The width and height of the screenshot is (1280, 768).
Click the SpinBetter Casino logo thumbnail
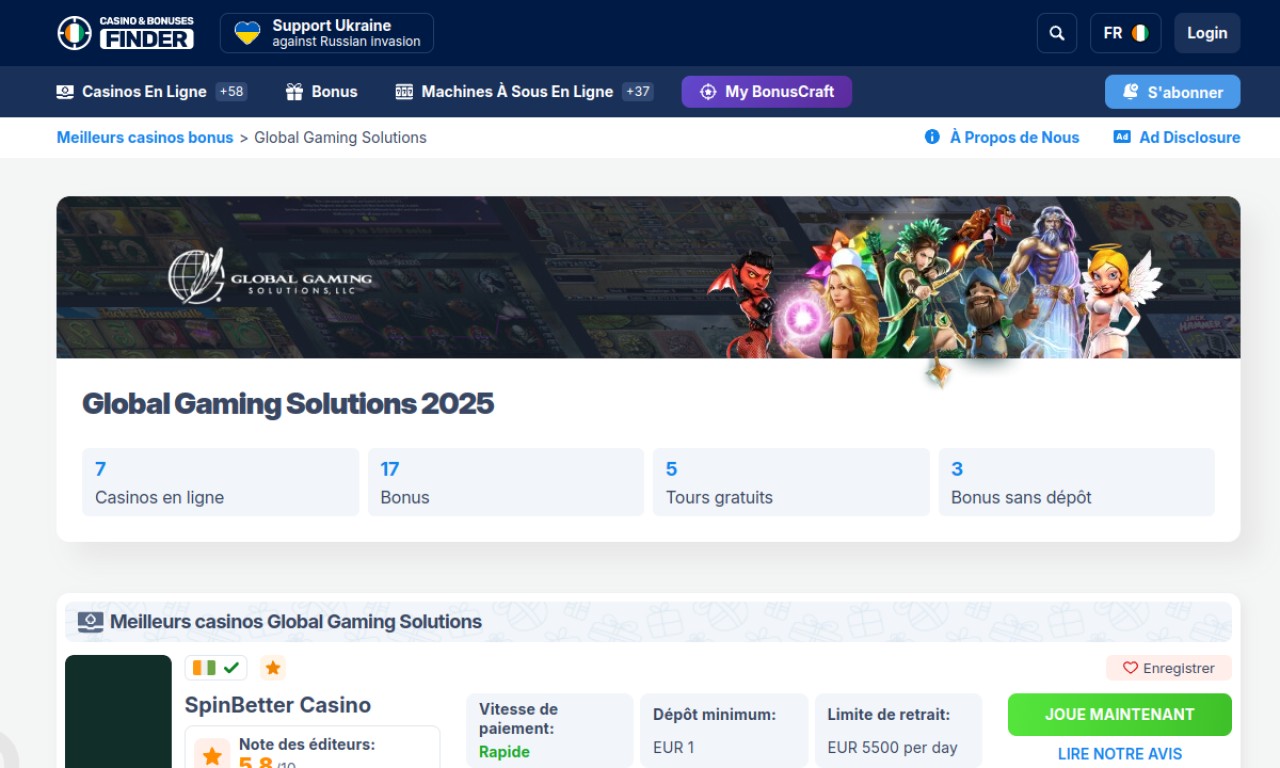pos(118,711)
